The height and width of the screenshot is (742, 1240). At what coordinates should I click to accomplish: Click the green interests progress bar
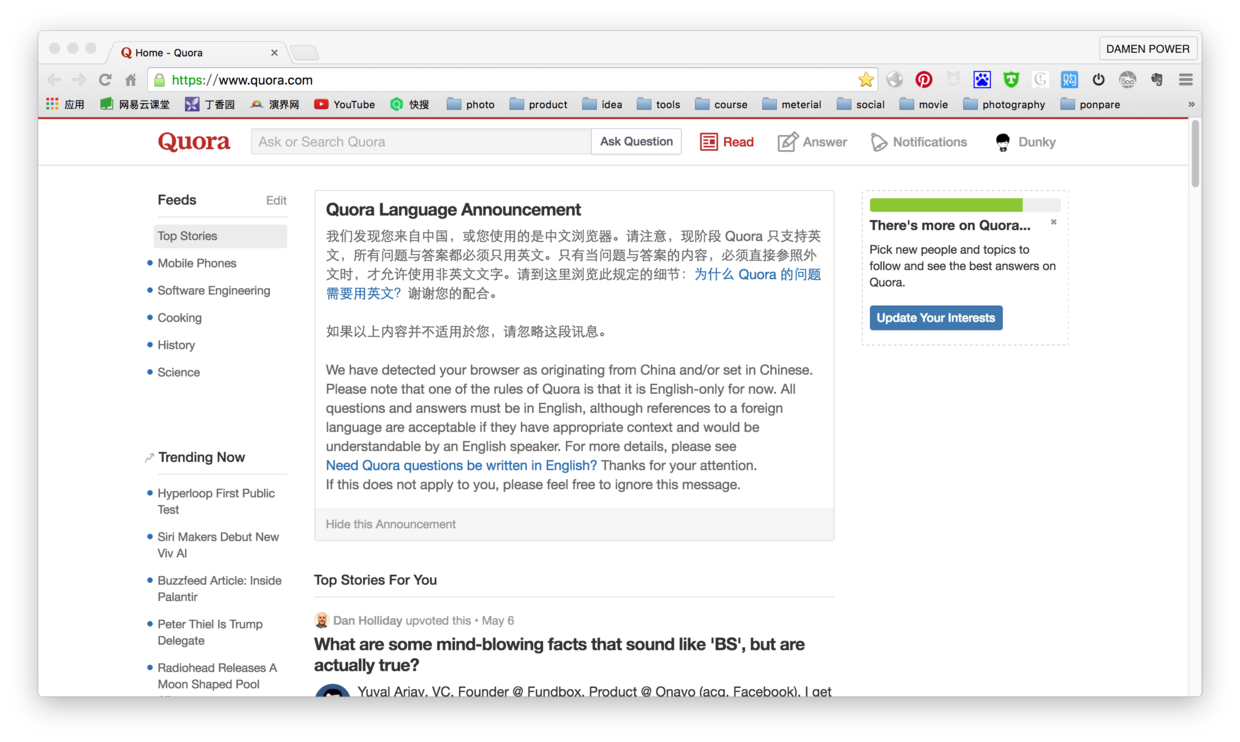click(946, 205)
